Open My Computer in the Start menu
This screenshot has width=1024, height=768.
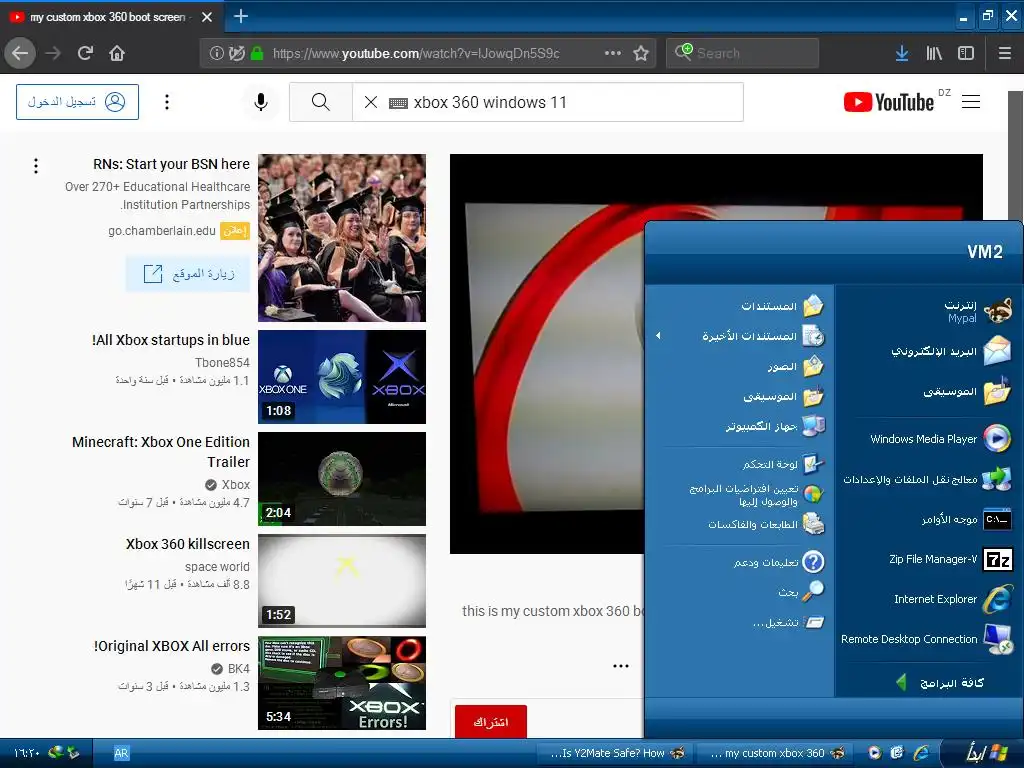click(775, 426)
